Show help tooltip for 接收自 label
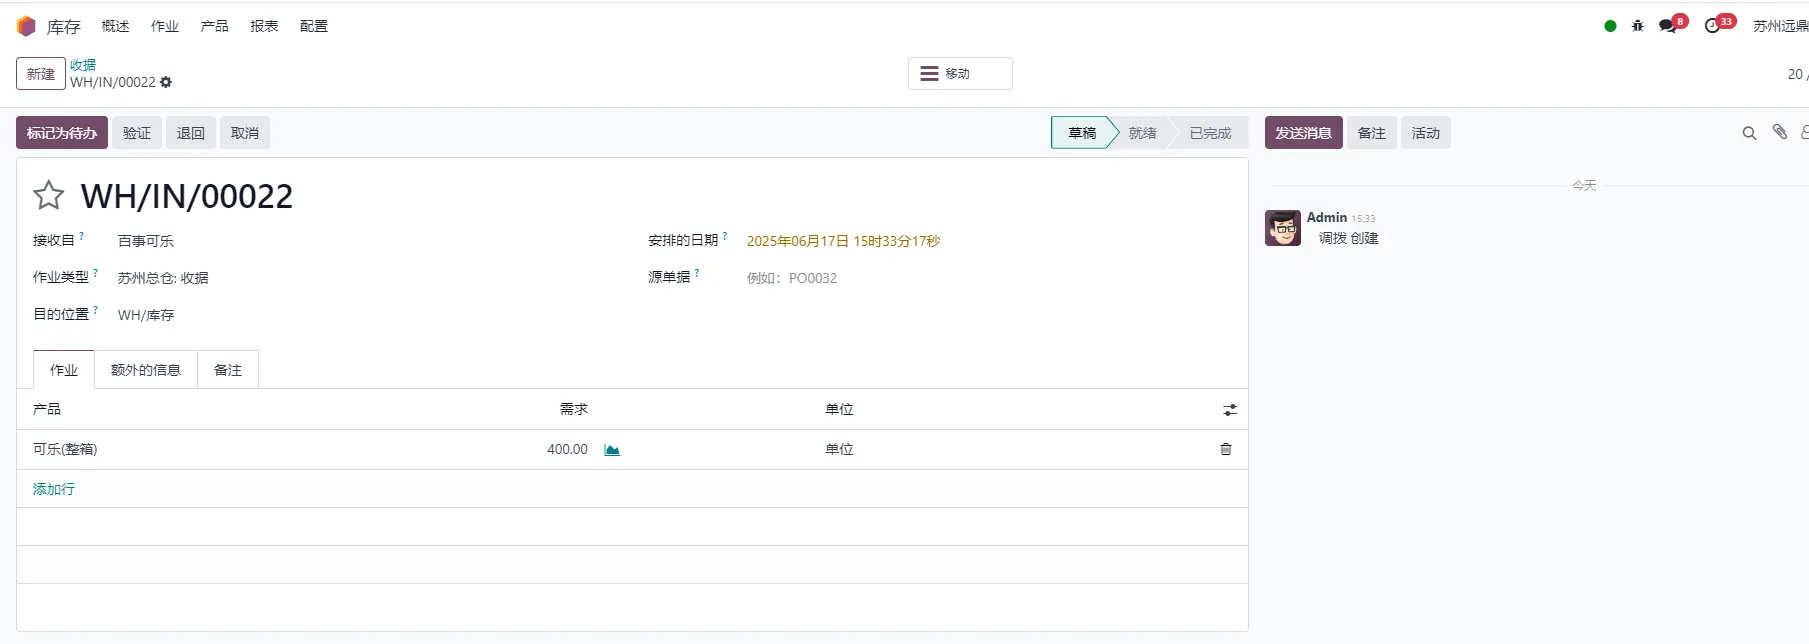Viewport: 1809px width, 644px height. coord(82,236)
